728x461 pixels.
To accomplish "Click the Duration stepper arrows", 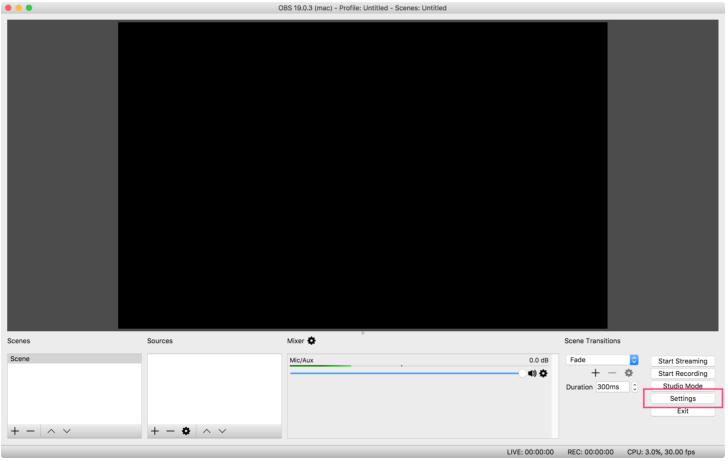I will point(634,387).
